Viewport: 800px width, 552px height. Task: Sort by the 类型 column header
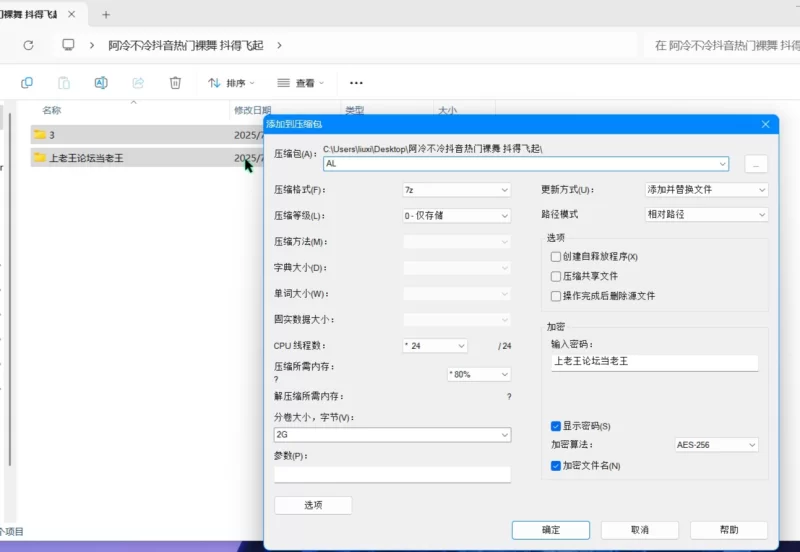[x=355, y=110]
